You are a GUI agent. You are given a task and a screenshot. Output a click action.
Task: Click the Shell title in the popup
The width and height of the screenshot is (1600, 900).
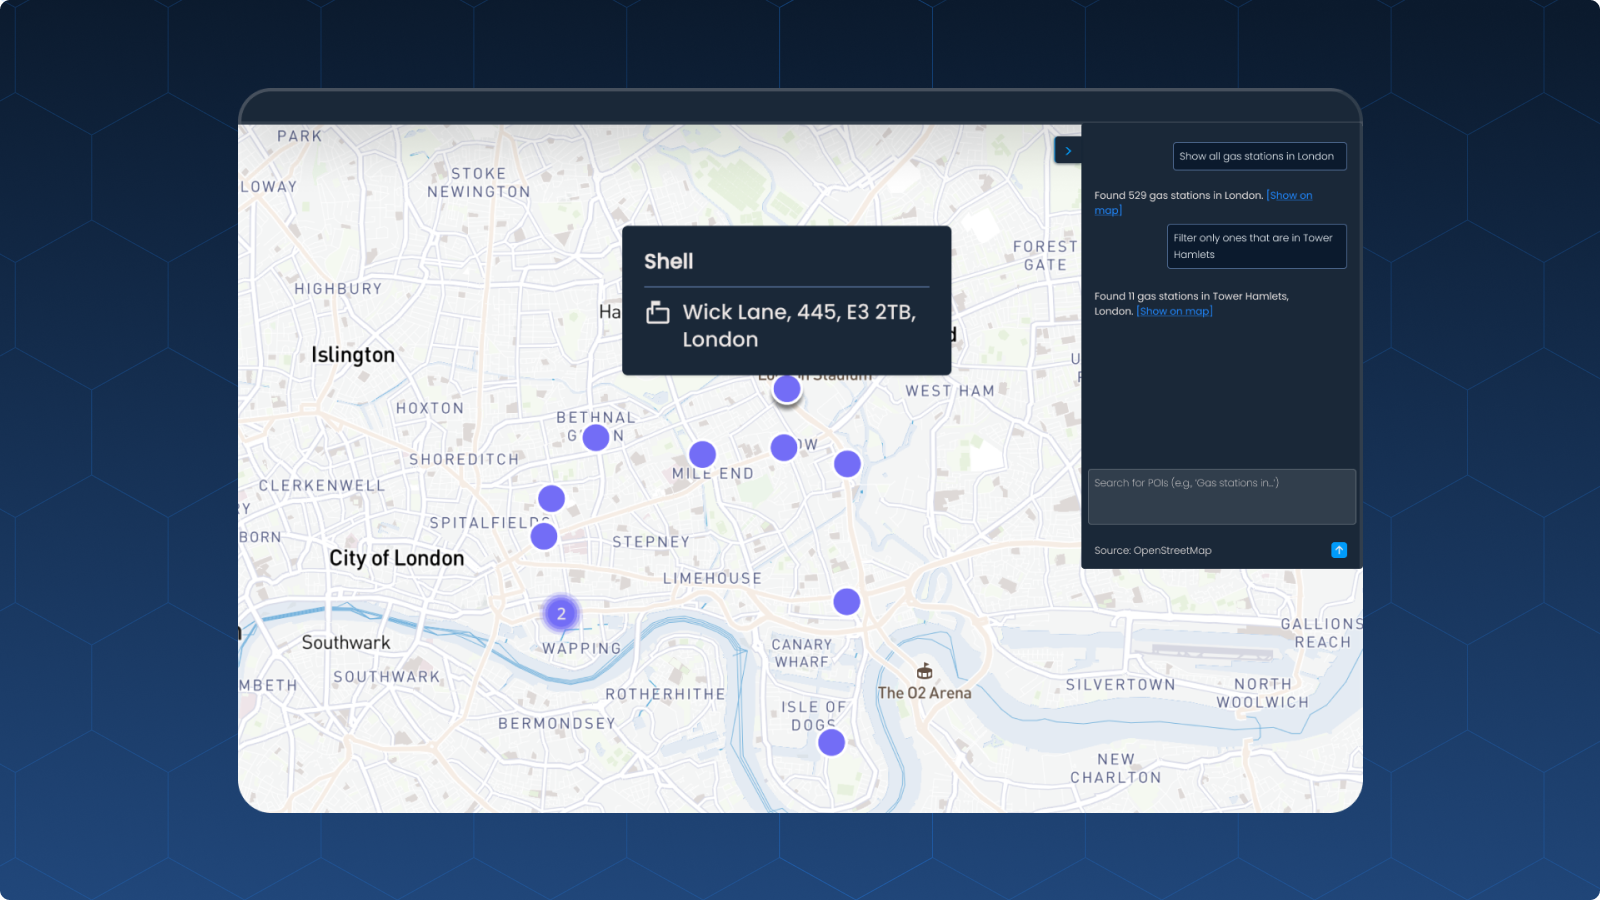click(668, 261)
